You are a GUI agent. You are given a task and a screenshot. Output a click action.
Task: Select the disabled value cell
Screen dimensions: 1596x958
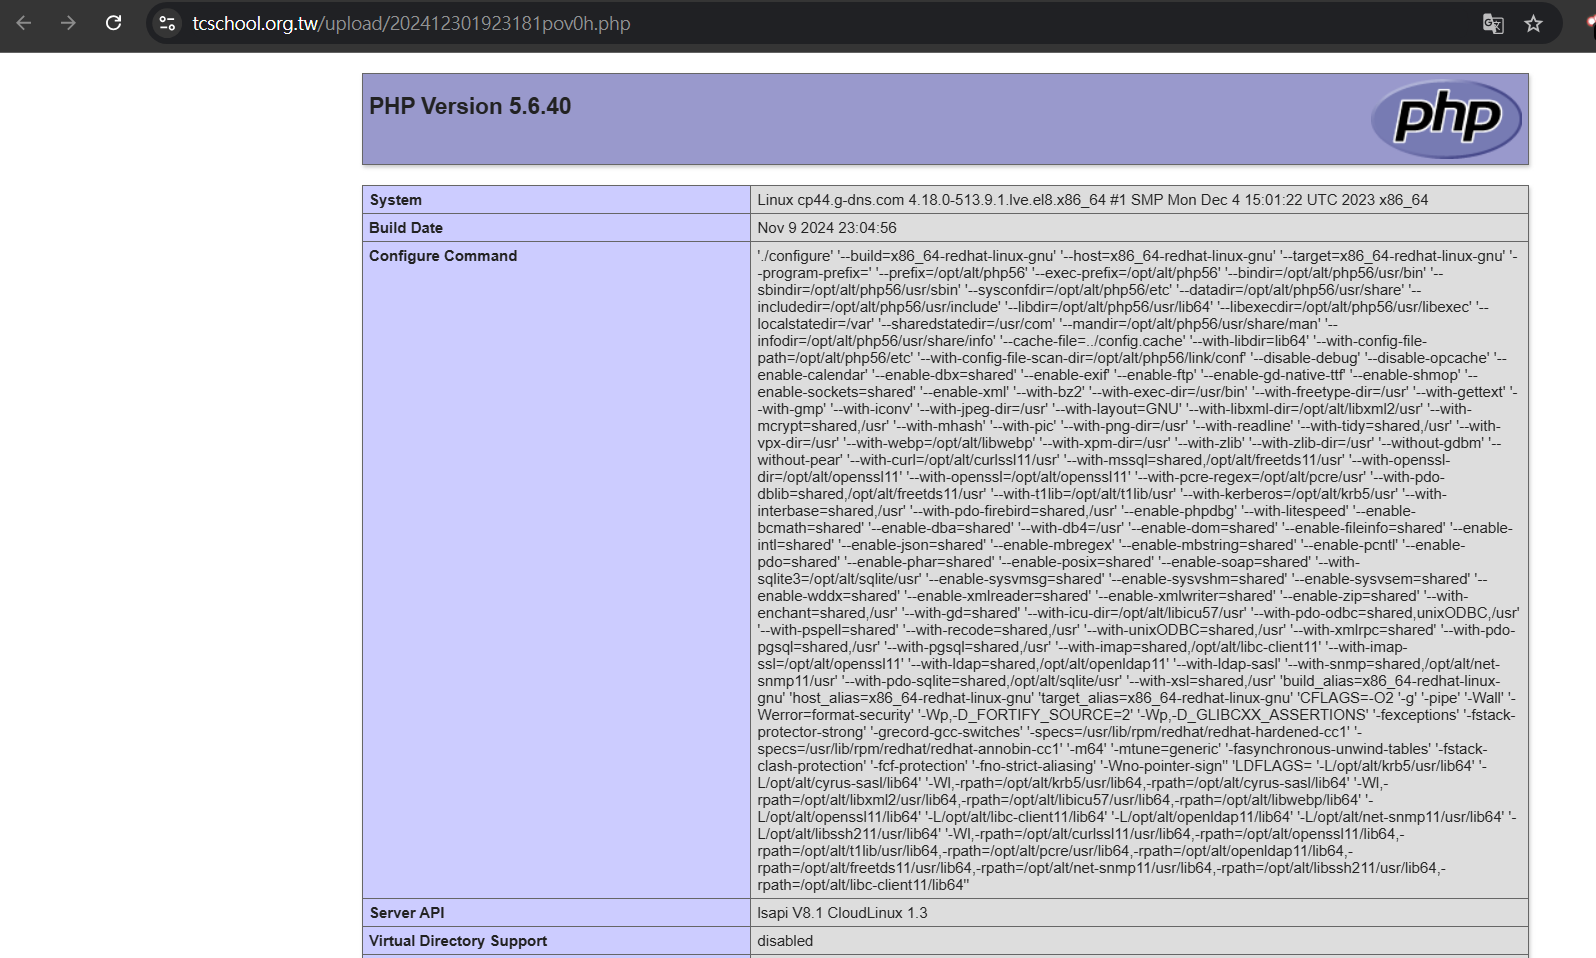(x=1139, y=941)
